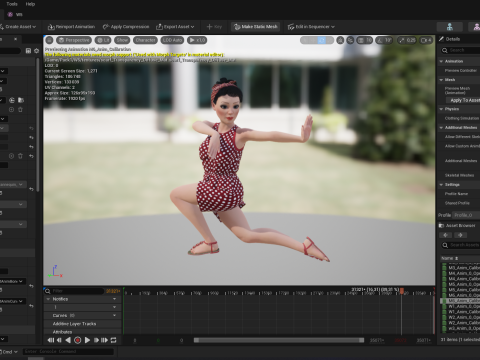480x360 pixels.
Task: Click Apply Compression
Action: click(126, 27)
